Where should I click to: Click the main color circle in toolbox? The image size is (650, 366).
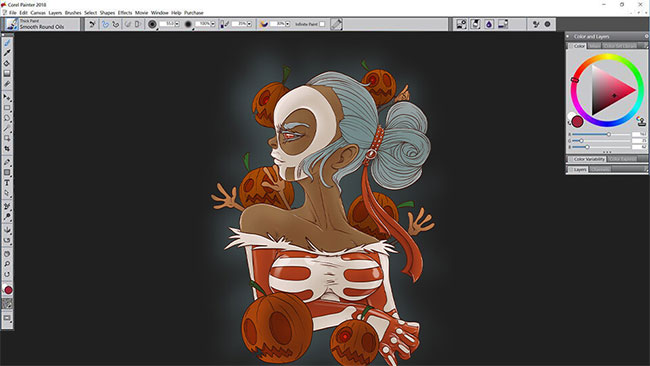coord(8,290)
